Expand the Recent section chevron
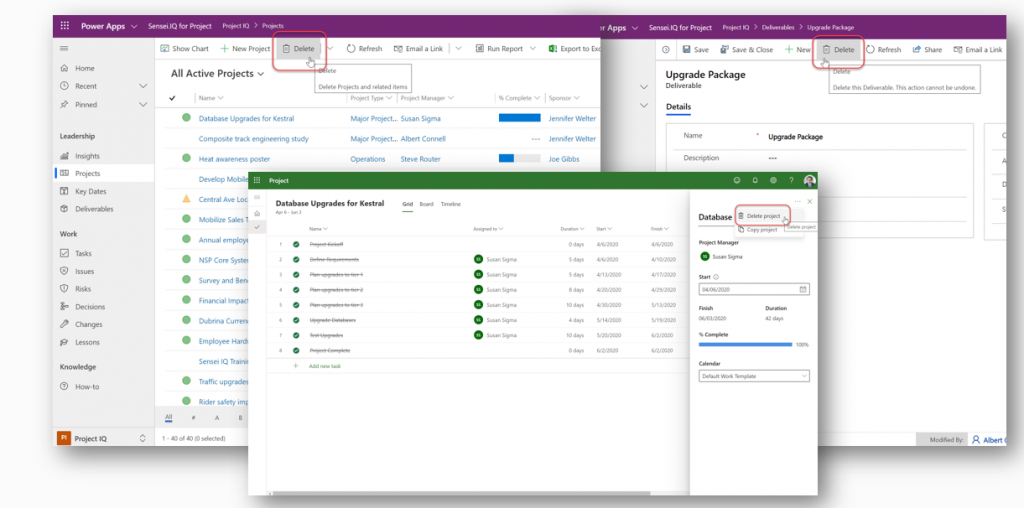1024x508 pixels. coord(143,86)
